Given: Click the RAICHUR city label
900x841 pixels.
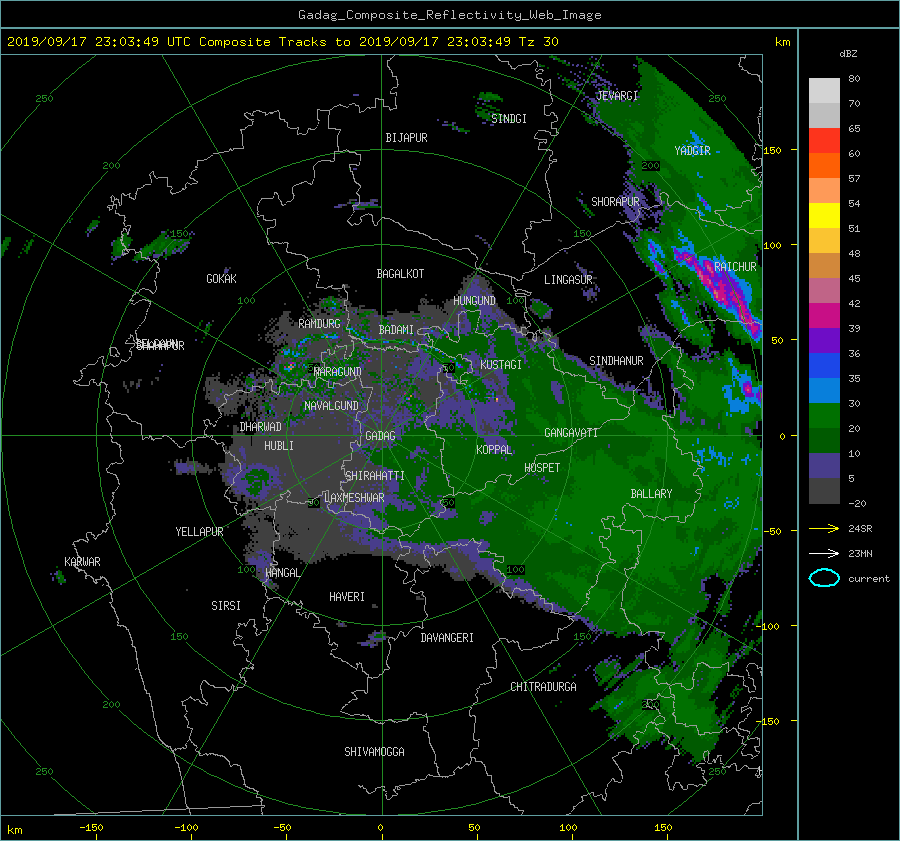Looking at the screenshot, I should pyautogui.click(x=735, y=267).
